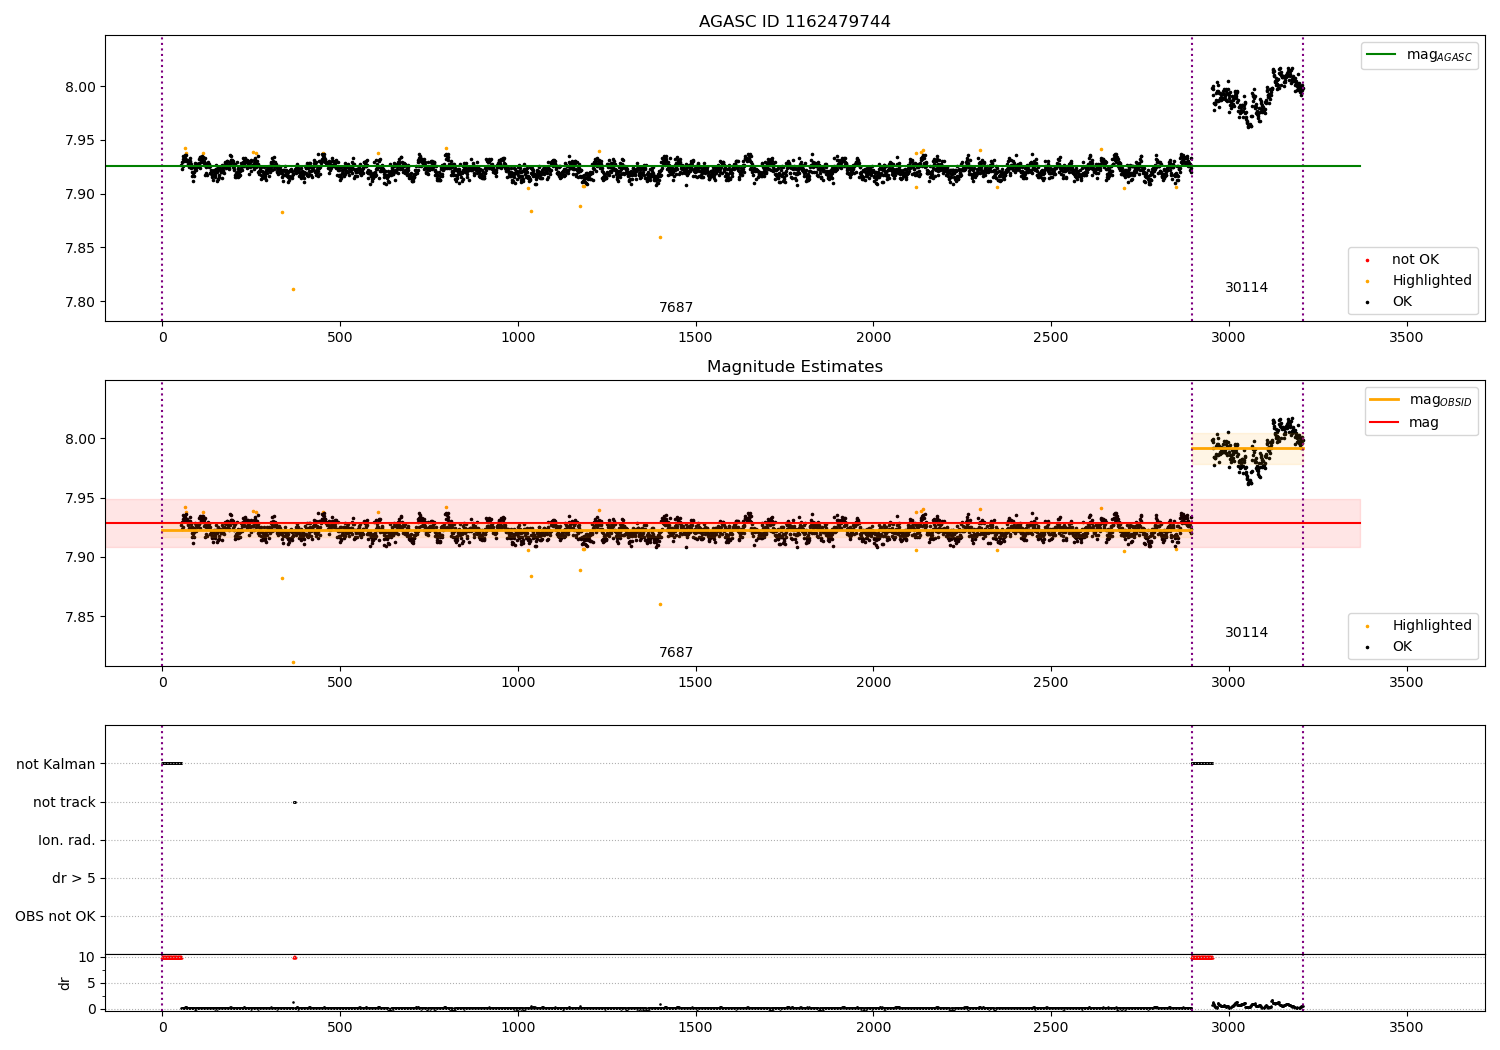
Task: Click the "not track" row label
Action: coord(64,802)
